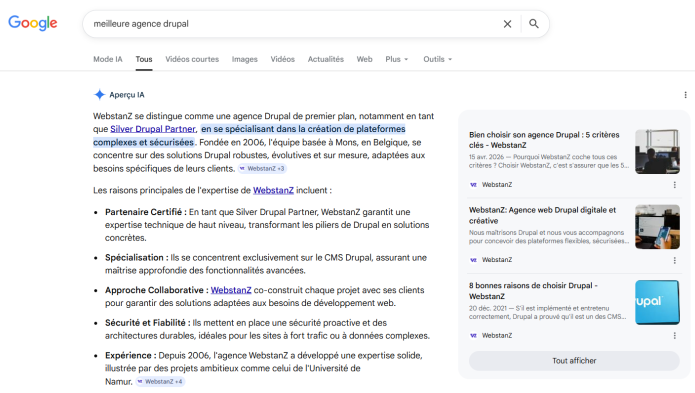Click the 'Aperçu IA' label
Screen dimensions: 695x393
click(127, 95)
